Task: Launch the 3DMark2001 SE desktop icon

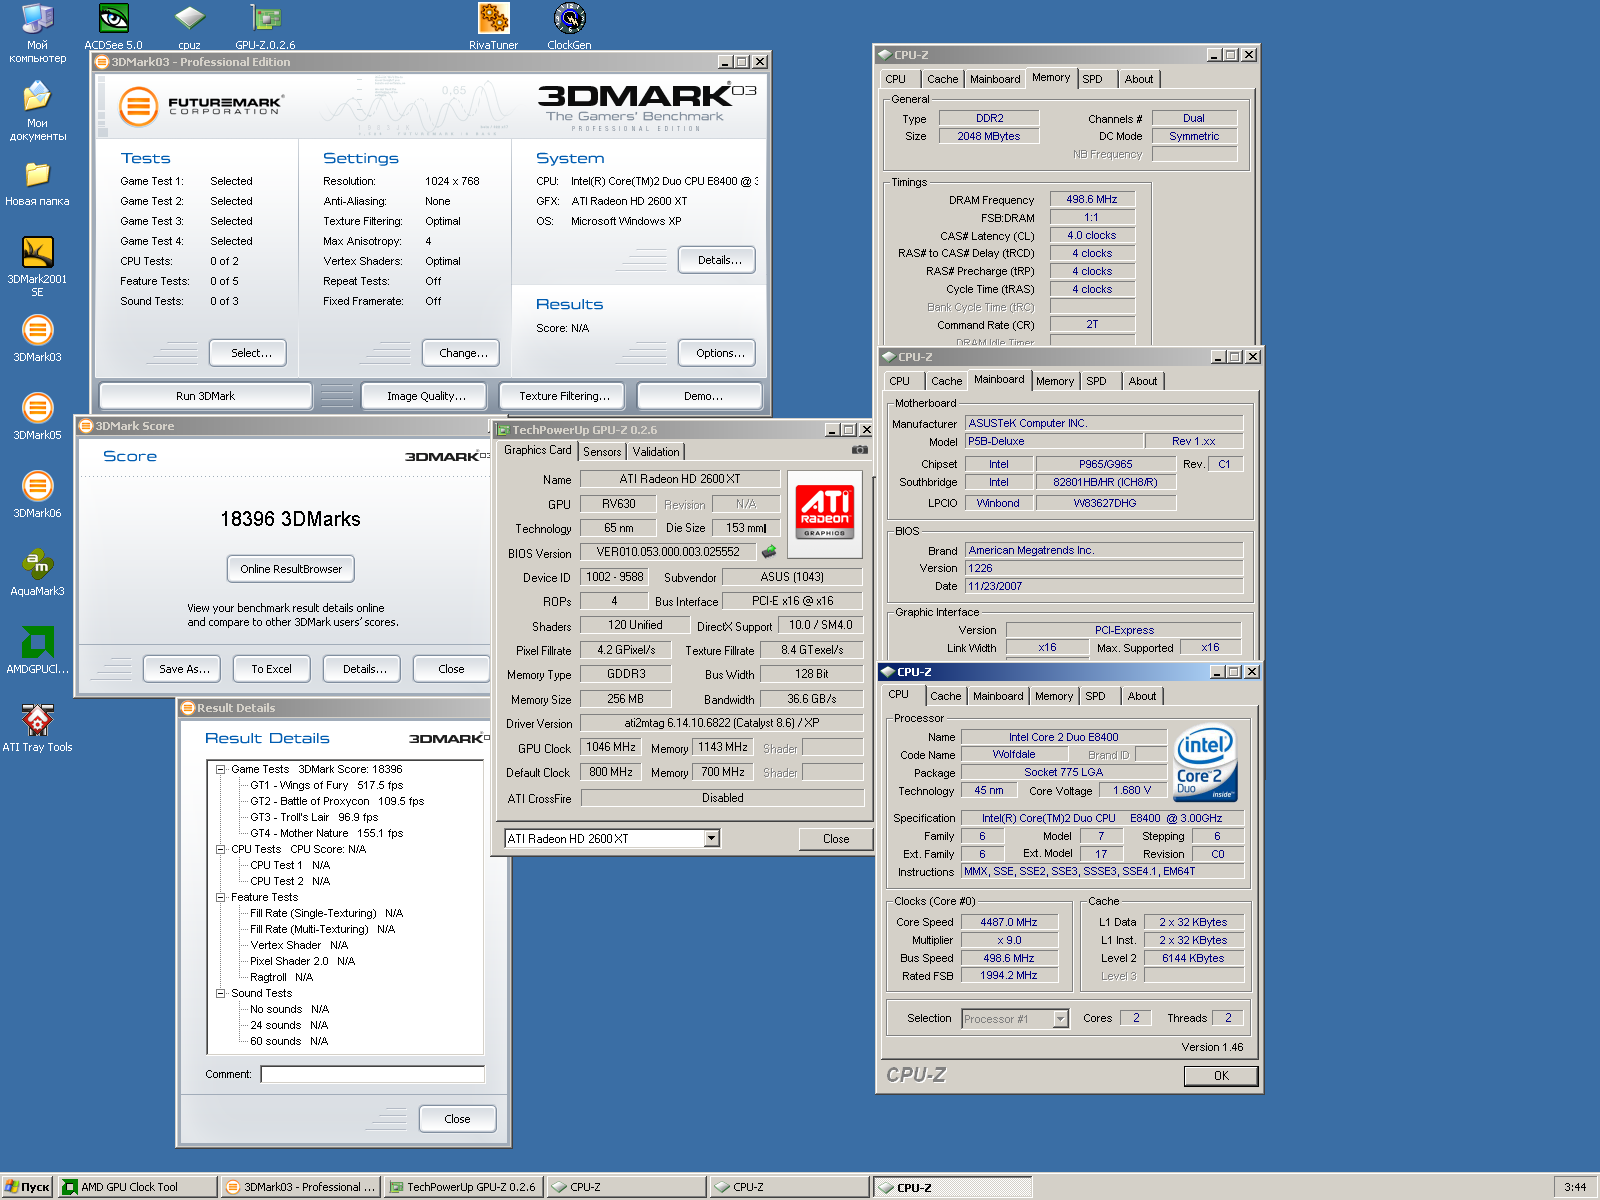Action: point(37,266)
